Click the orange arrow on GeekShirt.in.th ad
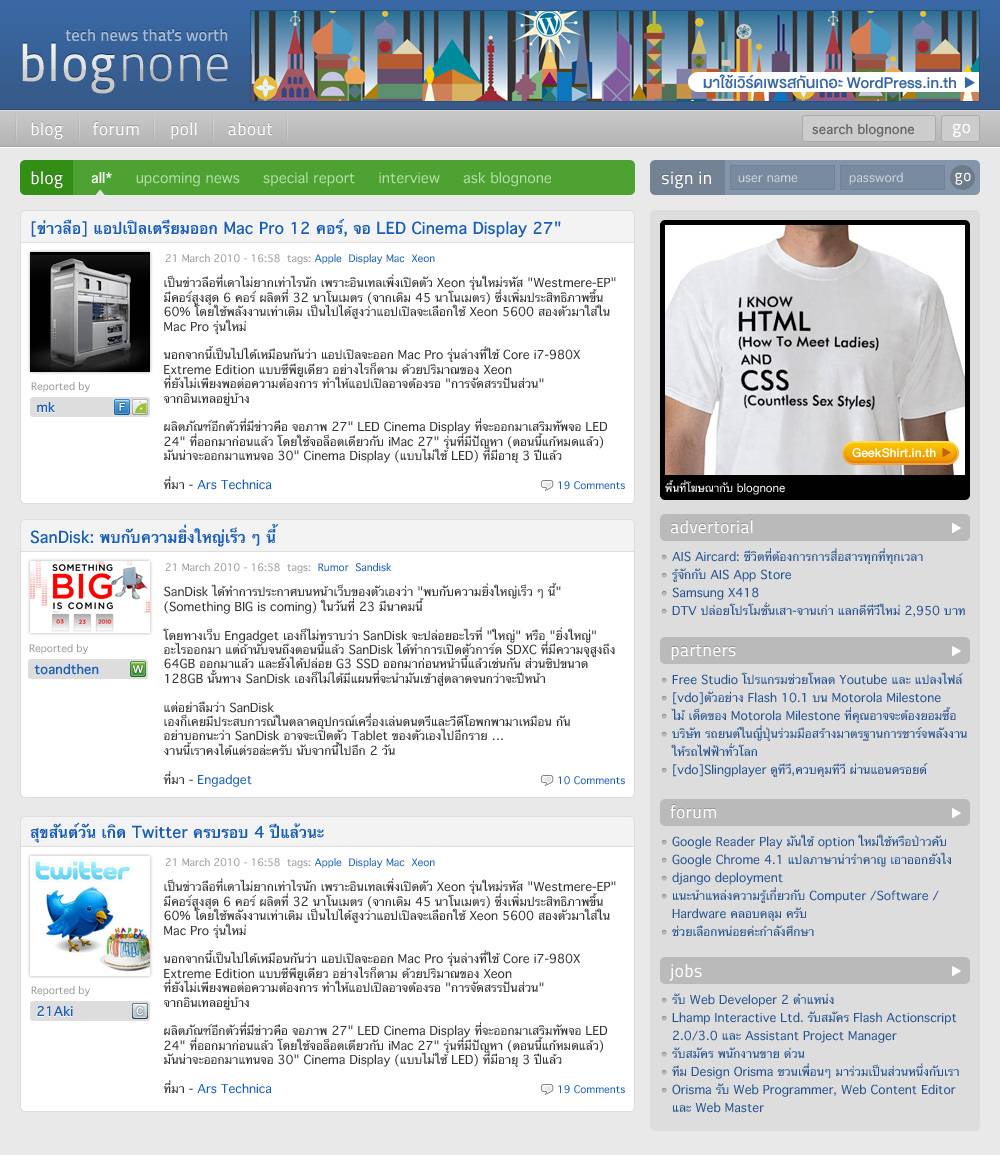 pyautogui.click(x=947, y=452)
